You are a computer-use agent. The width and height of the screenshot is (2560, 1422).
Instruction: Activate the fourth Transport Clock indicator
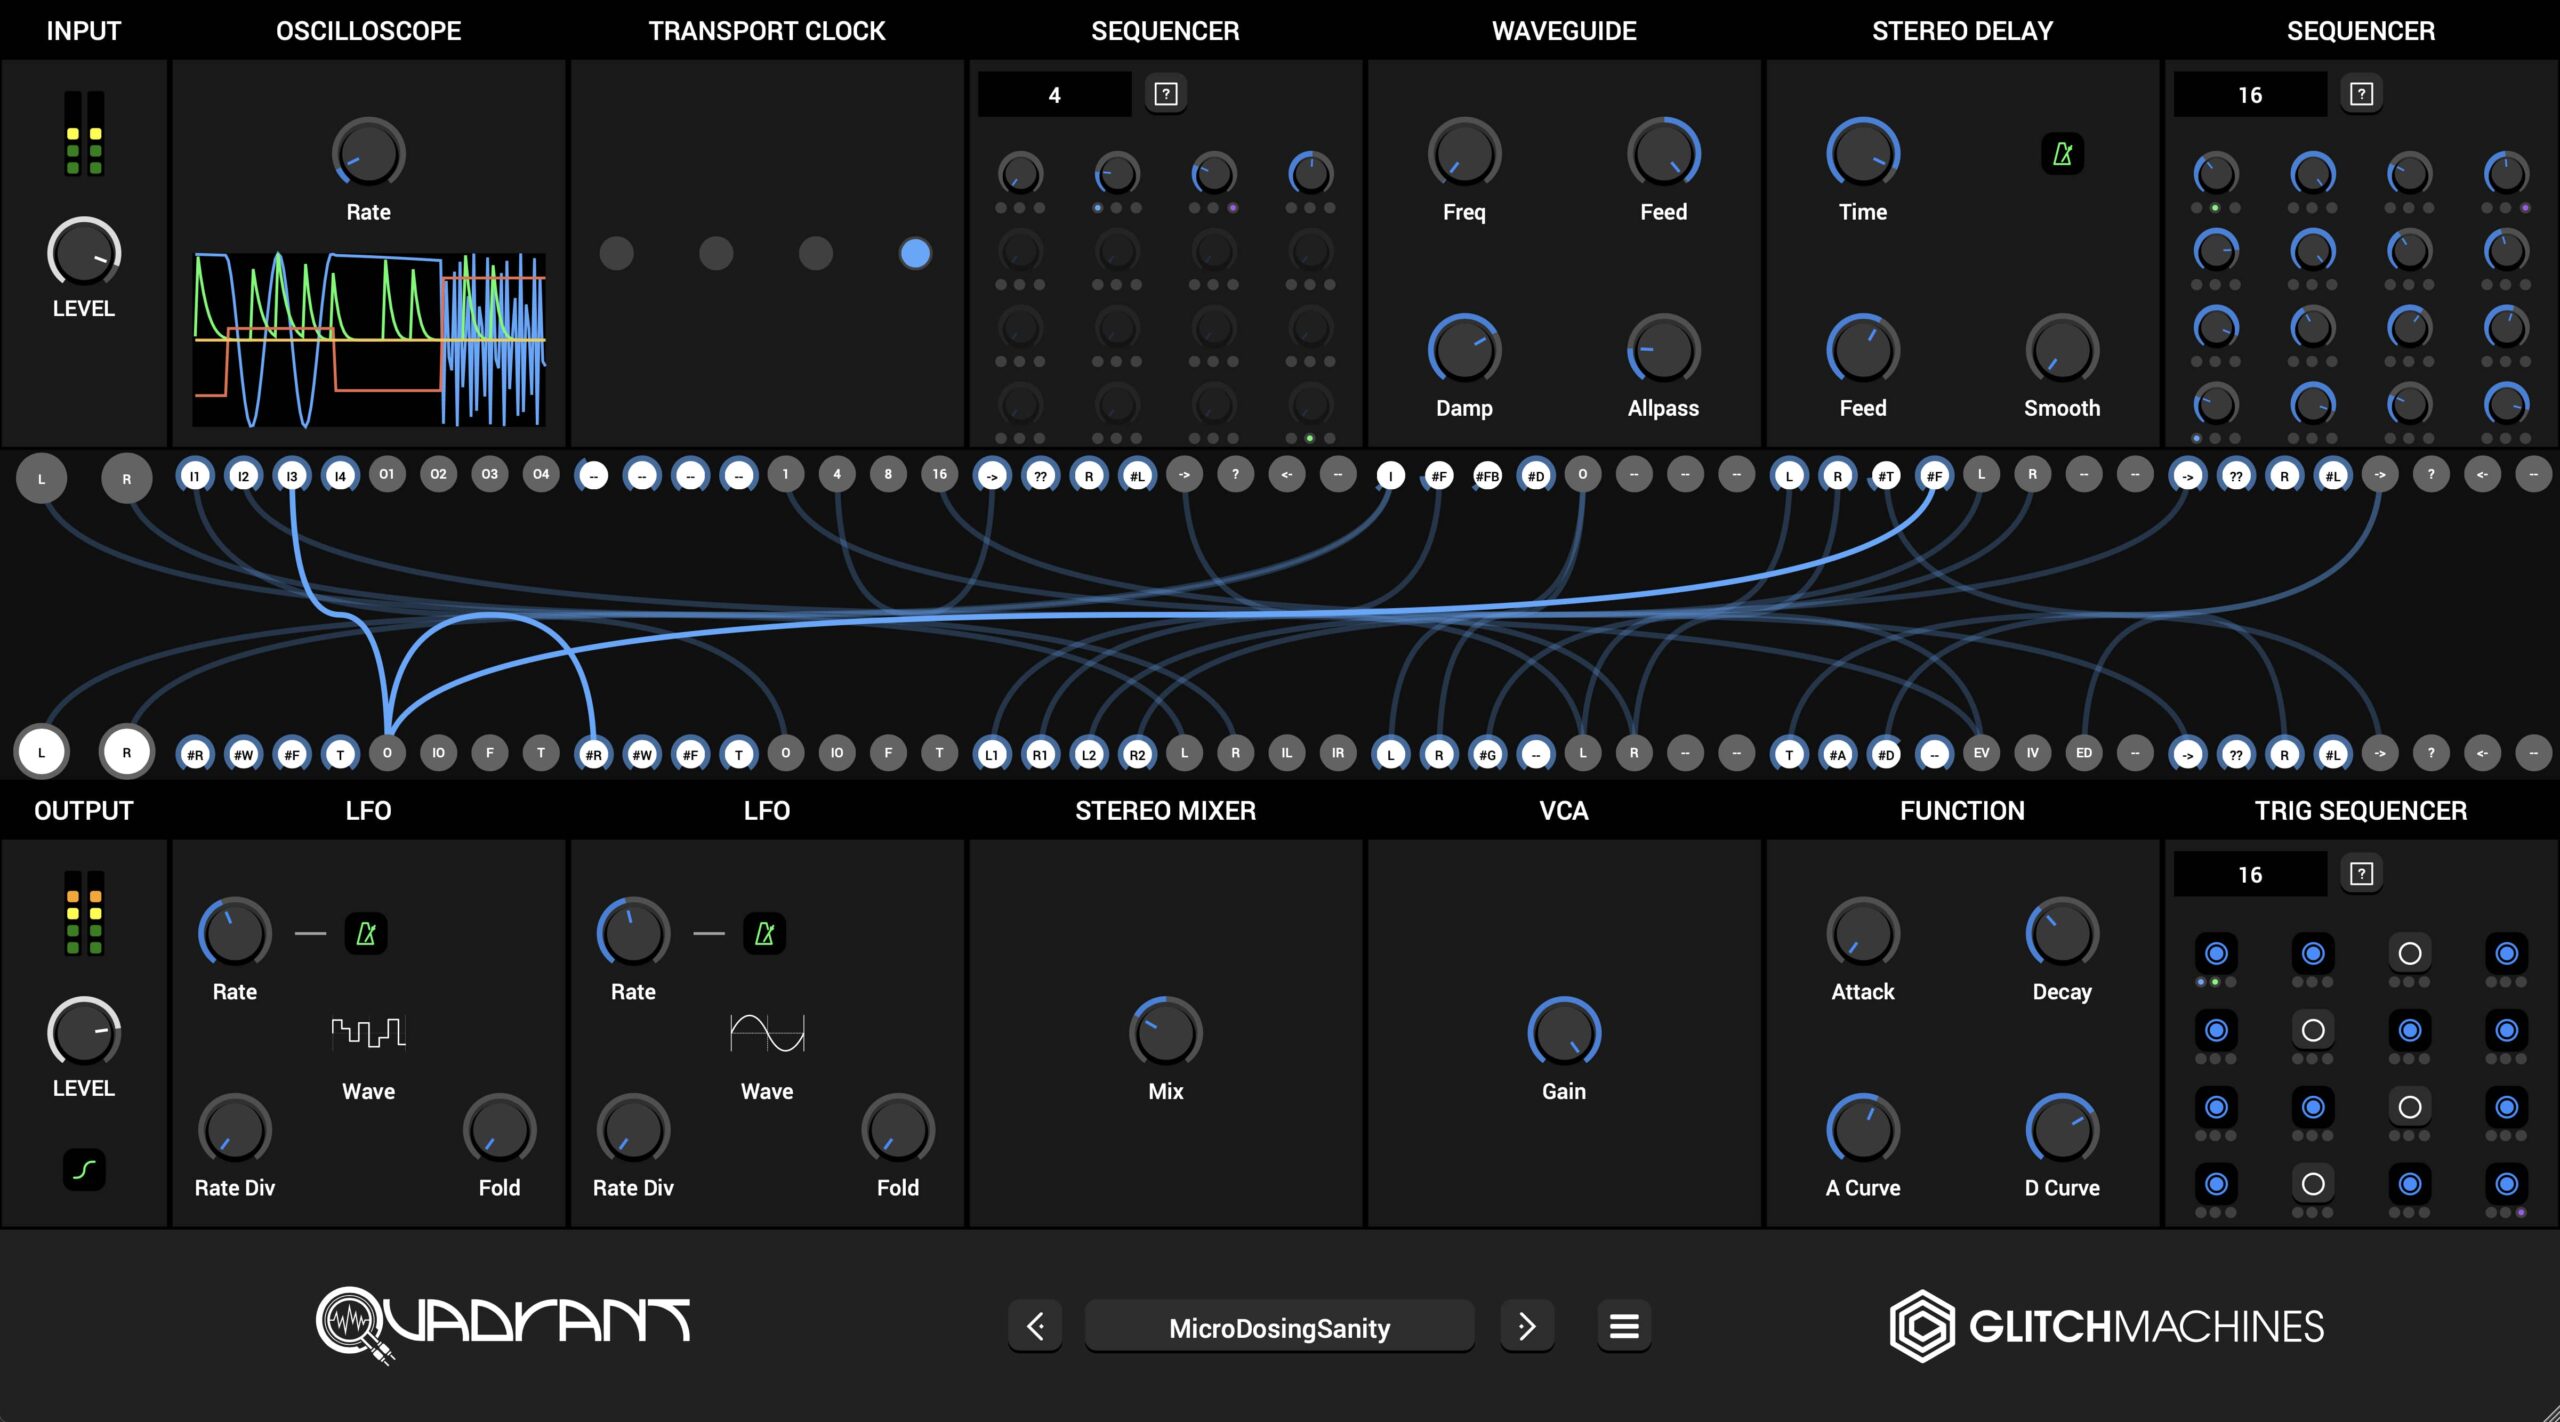[x=913, y=255]
